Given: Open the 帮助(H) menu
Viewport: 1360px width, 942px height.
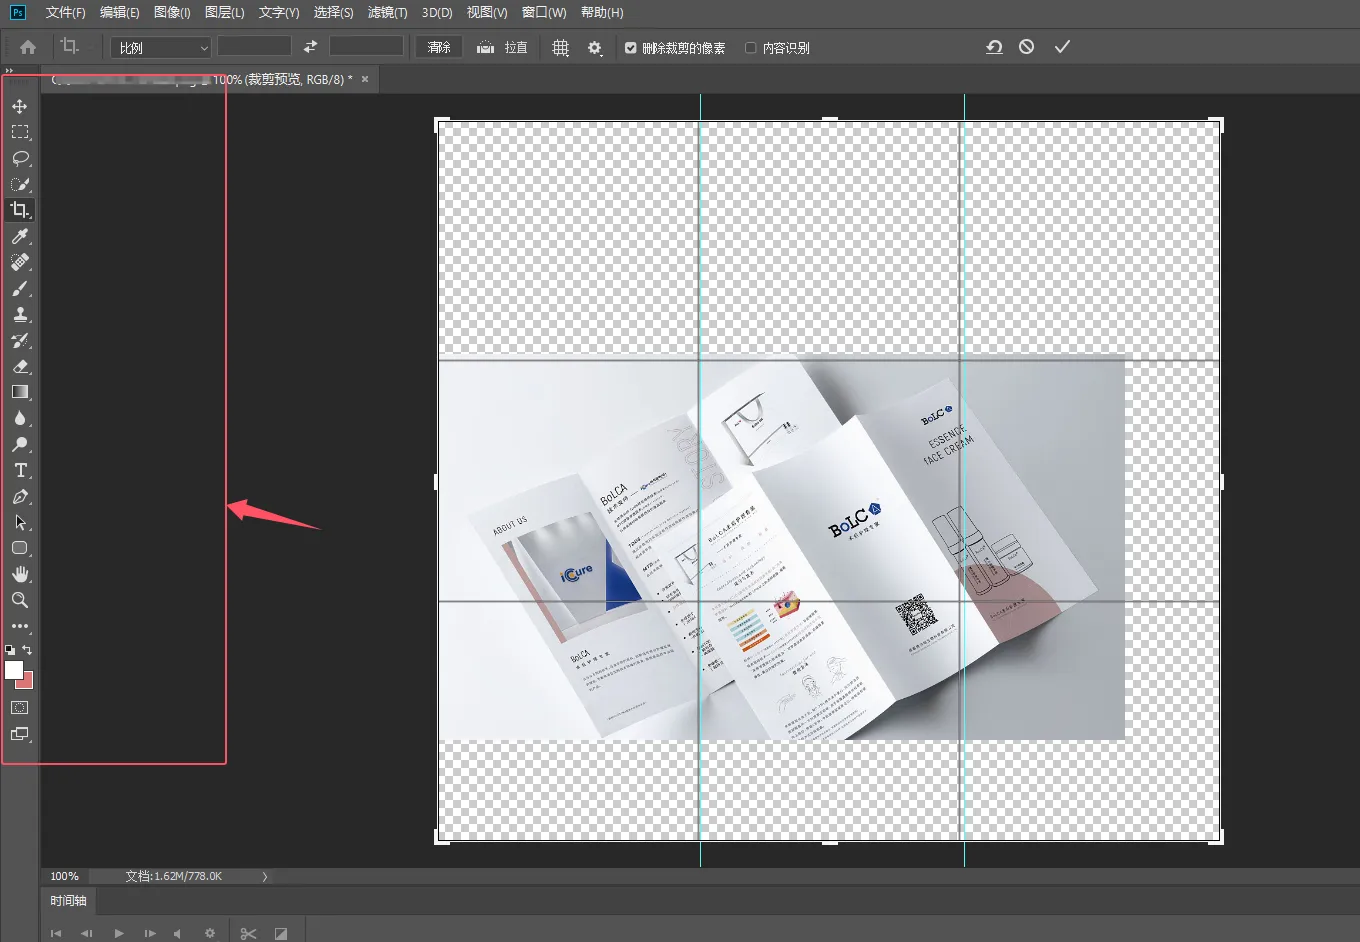Looking at the screenshot, I should coord(602,12).
